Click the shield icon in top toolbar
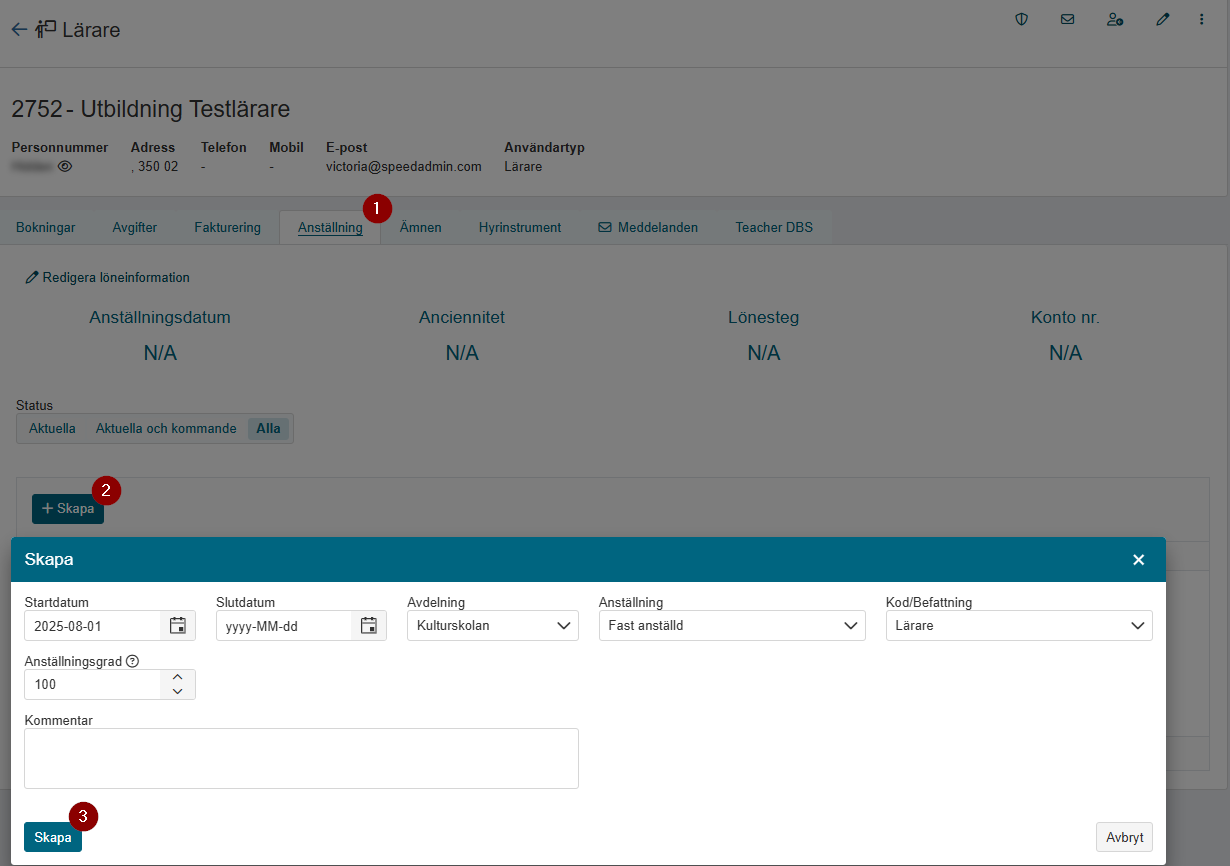 tap(1021, 19)
